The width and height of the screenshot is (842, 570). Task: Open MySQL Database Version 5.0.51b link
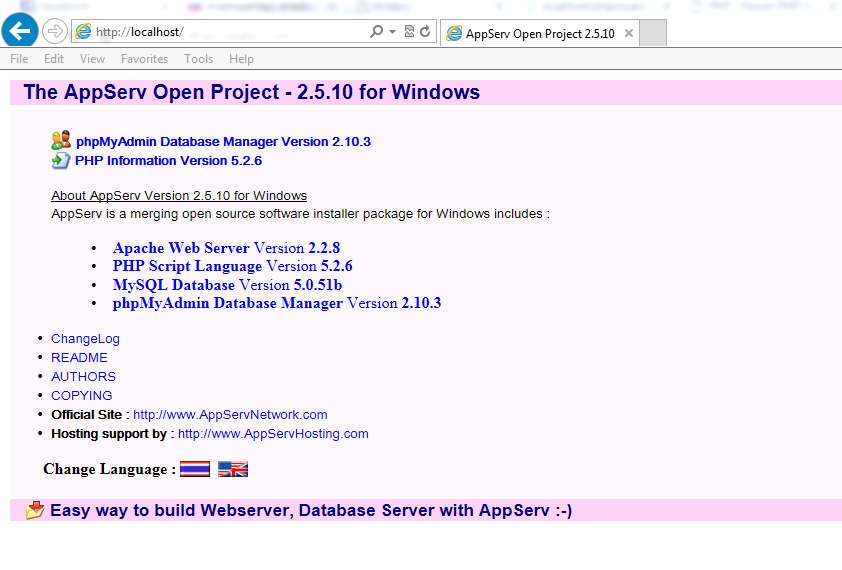coord(227,285)
